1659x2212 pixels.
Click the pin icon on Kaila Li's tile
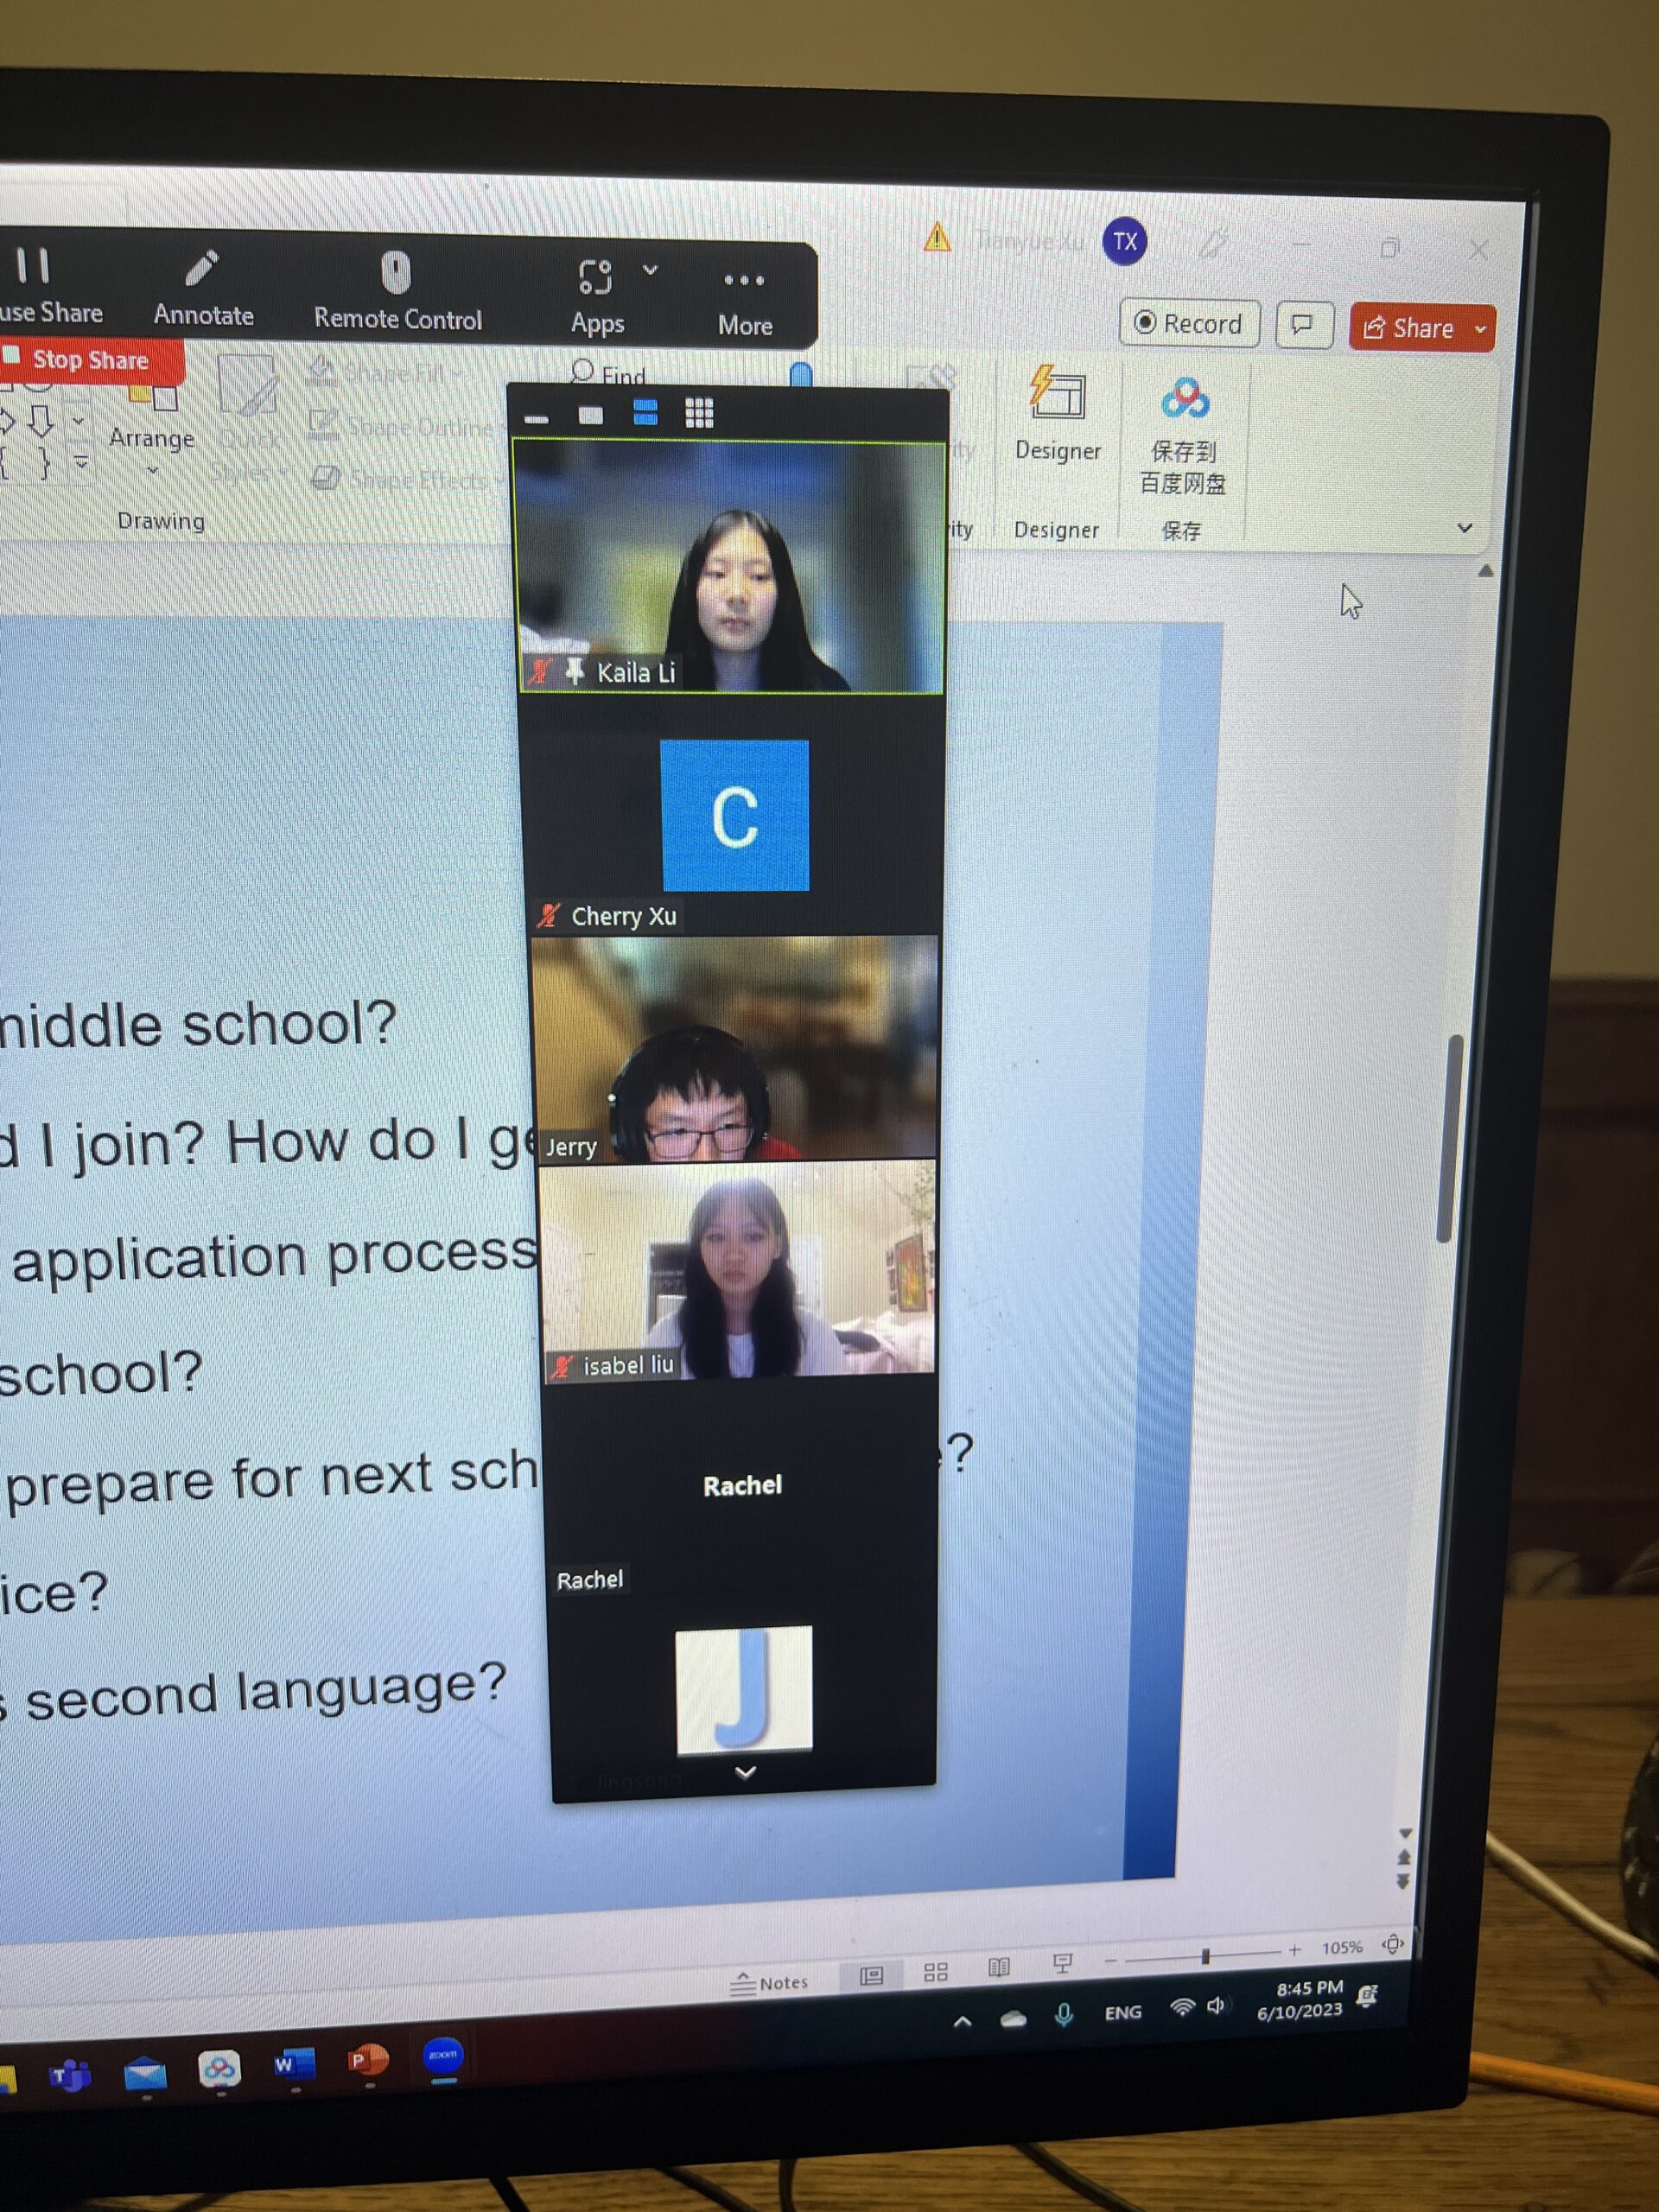(574, 672)
